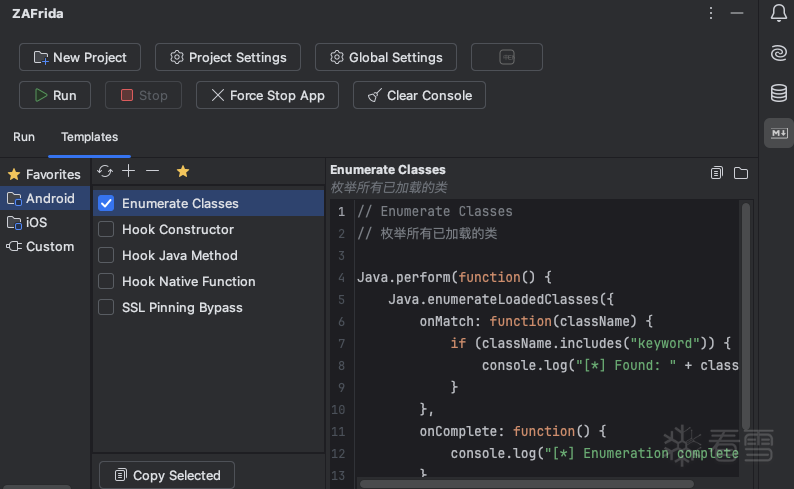Click the Force Stop App button

[268, 95]
